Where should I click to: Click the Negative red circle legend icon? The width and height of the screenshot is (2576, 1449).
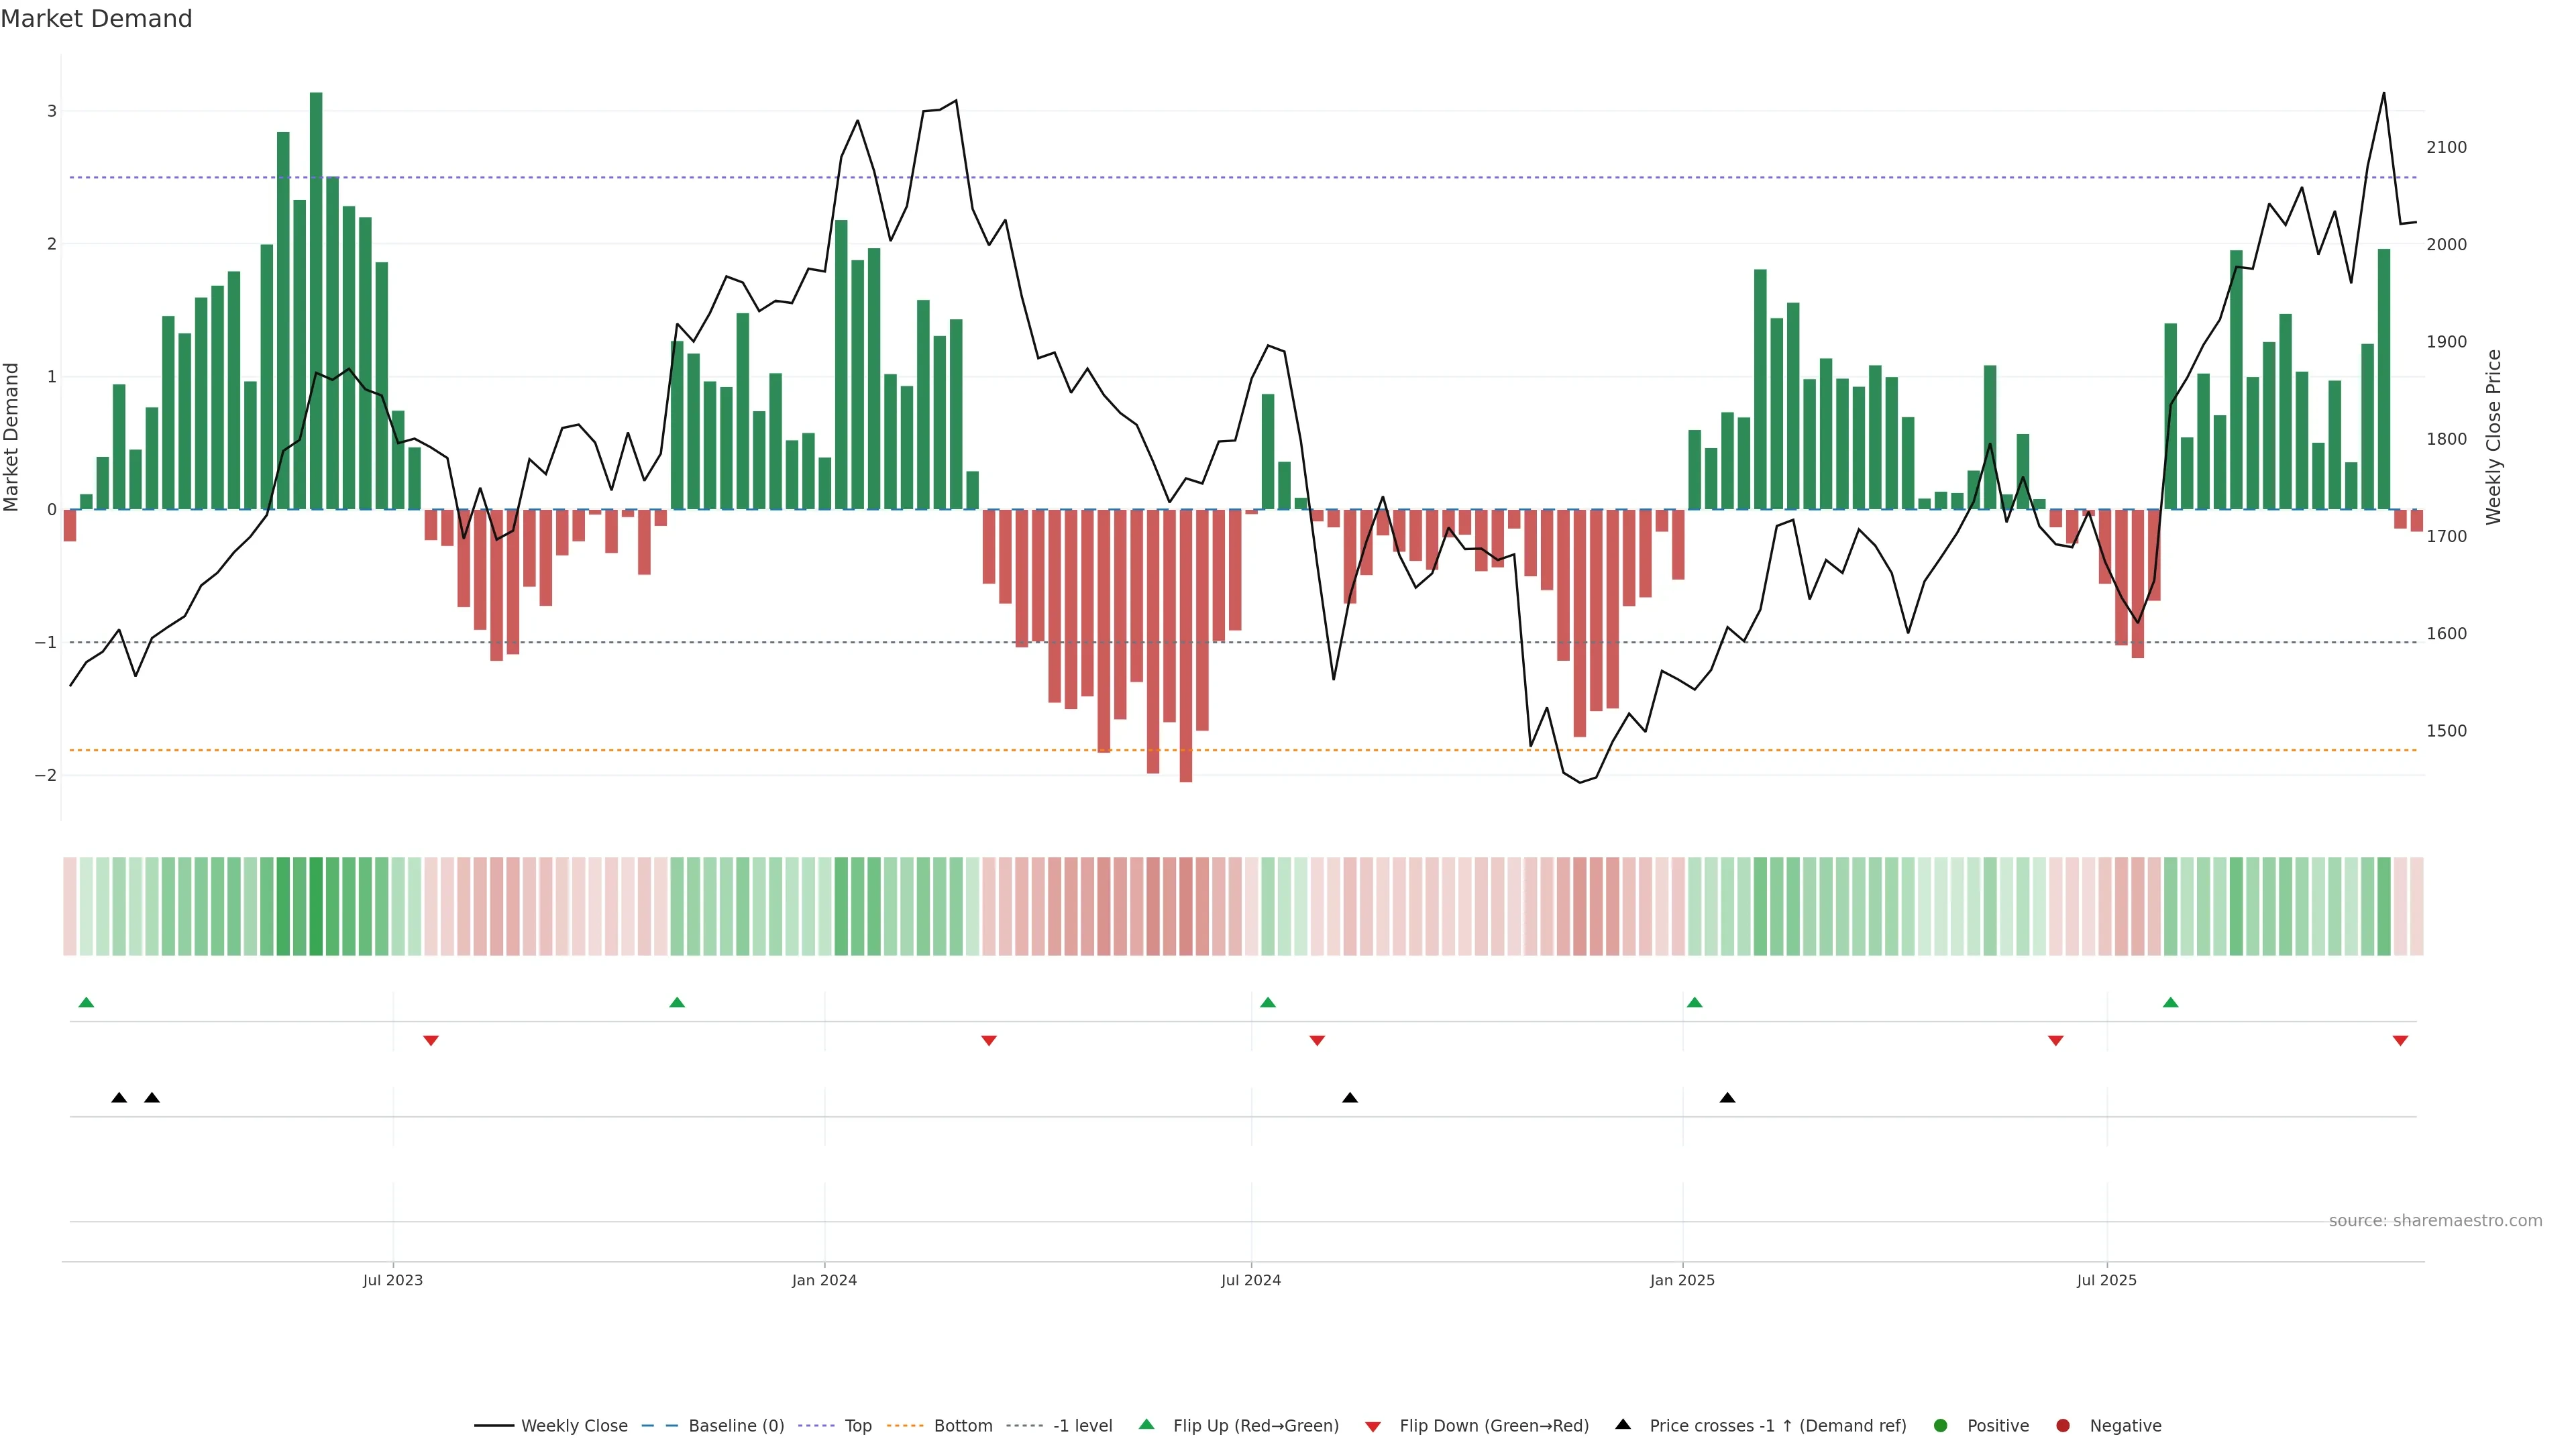coord(2063,1426)
